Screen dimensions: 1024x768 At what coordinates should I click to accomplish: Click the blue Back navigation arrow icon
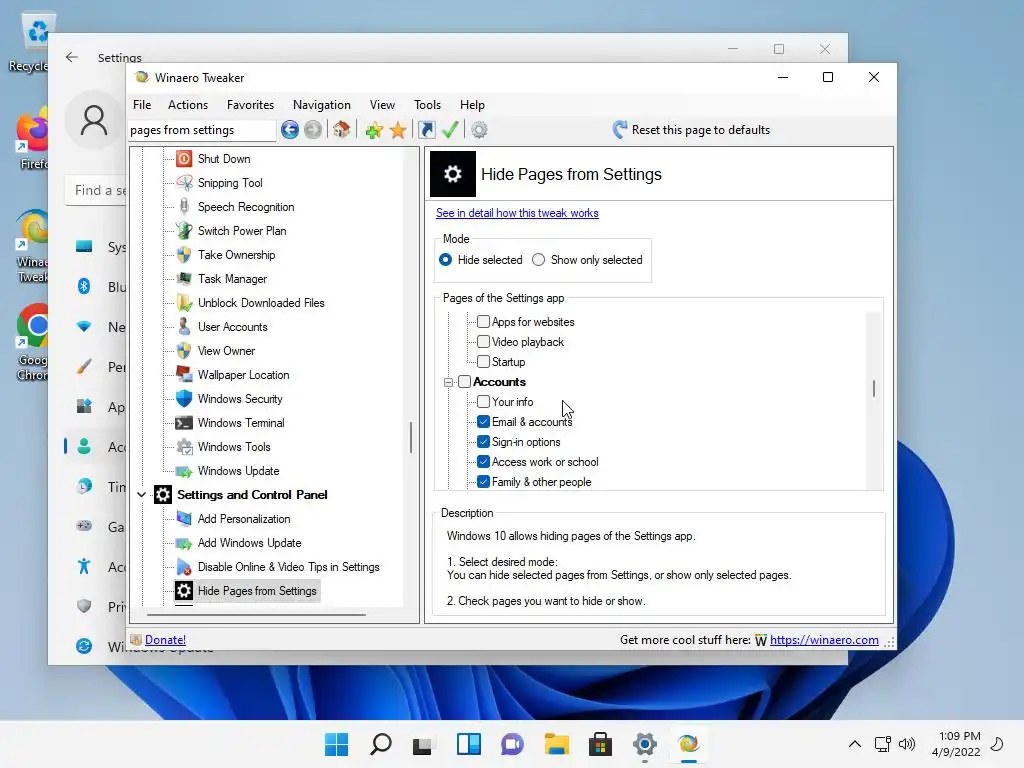click(x=290, y=130)
